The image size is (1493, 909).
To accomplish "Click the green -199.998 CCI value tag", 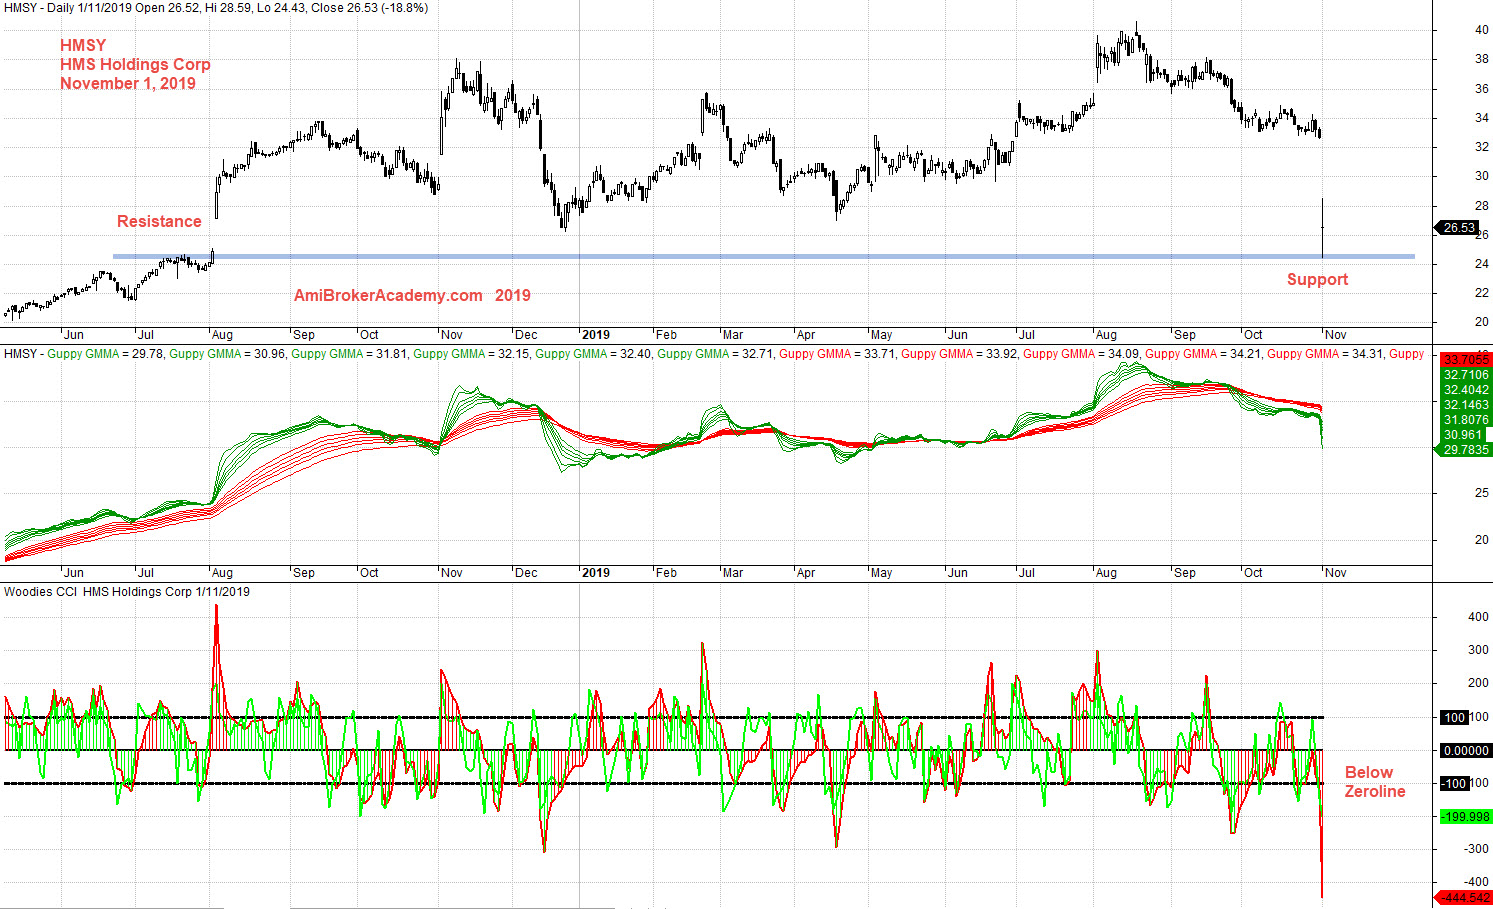I will click(1465, 817).
